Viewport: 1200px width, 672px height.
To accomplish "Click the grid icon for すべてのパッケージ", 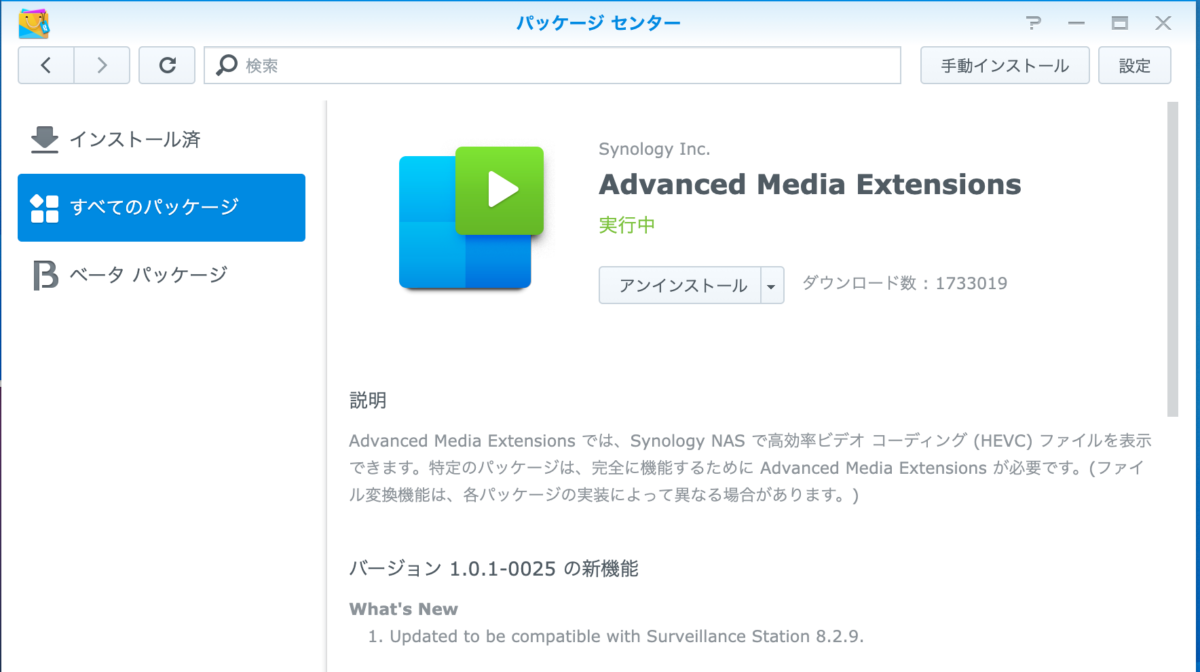I will [x=45, y=207].
